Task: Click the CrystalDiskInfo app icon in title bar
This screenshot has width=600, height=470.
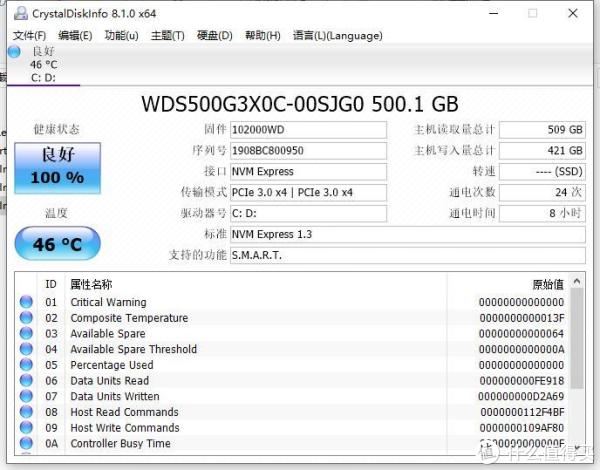Action: click(21, 13)
